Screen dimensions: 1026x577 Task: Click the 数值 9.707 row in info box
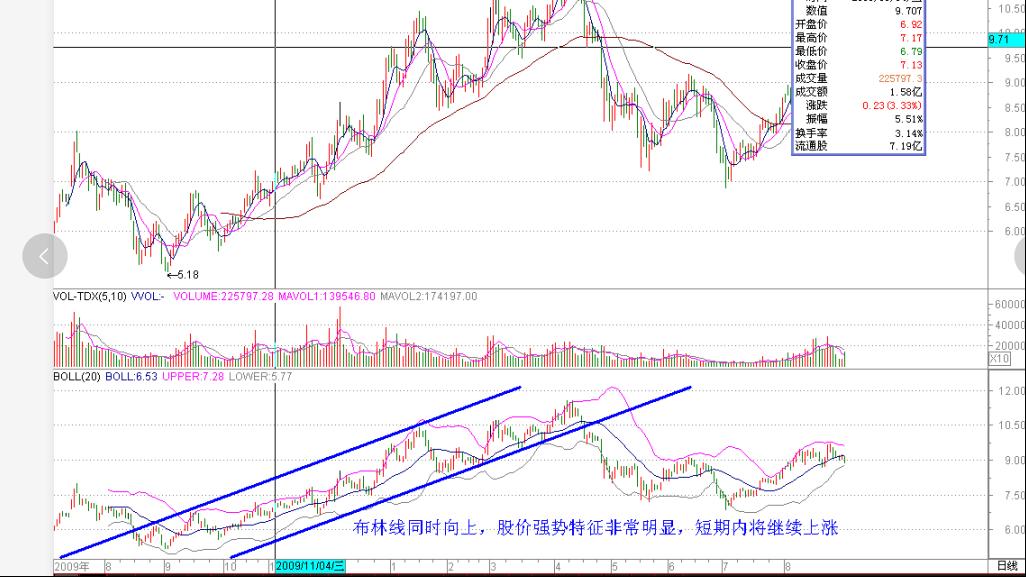858,11
